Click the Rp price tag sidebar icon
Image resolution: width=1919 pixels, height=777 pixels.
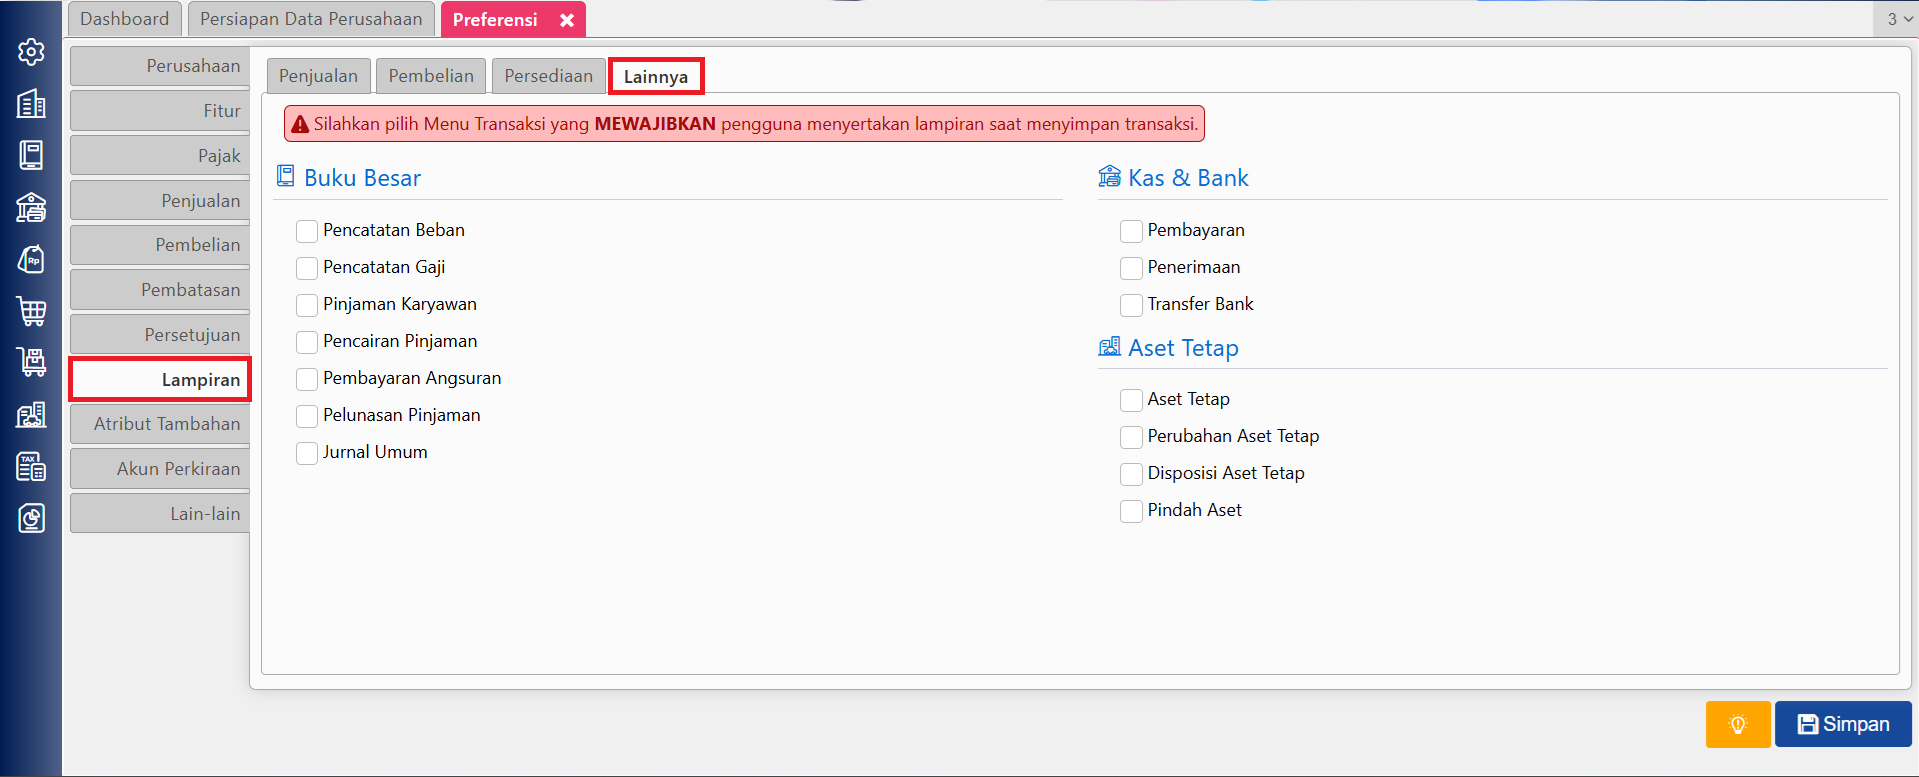coord(31,259)
